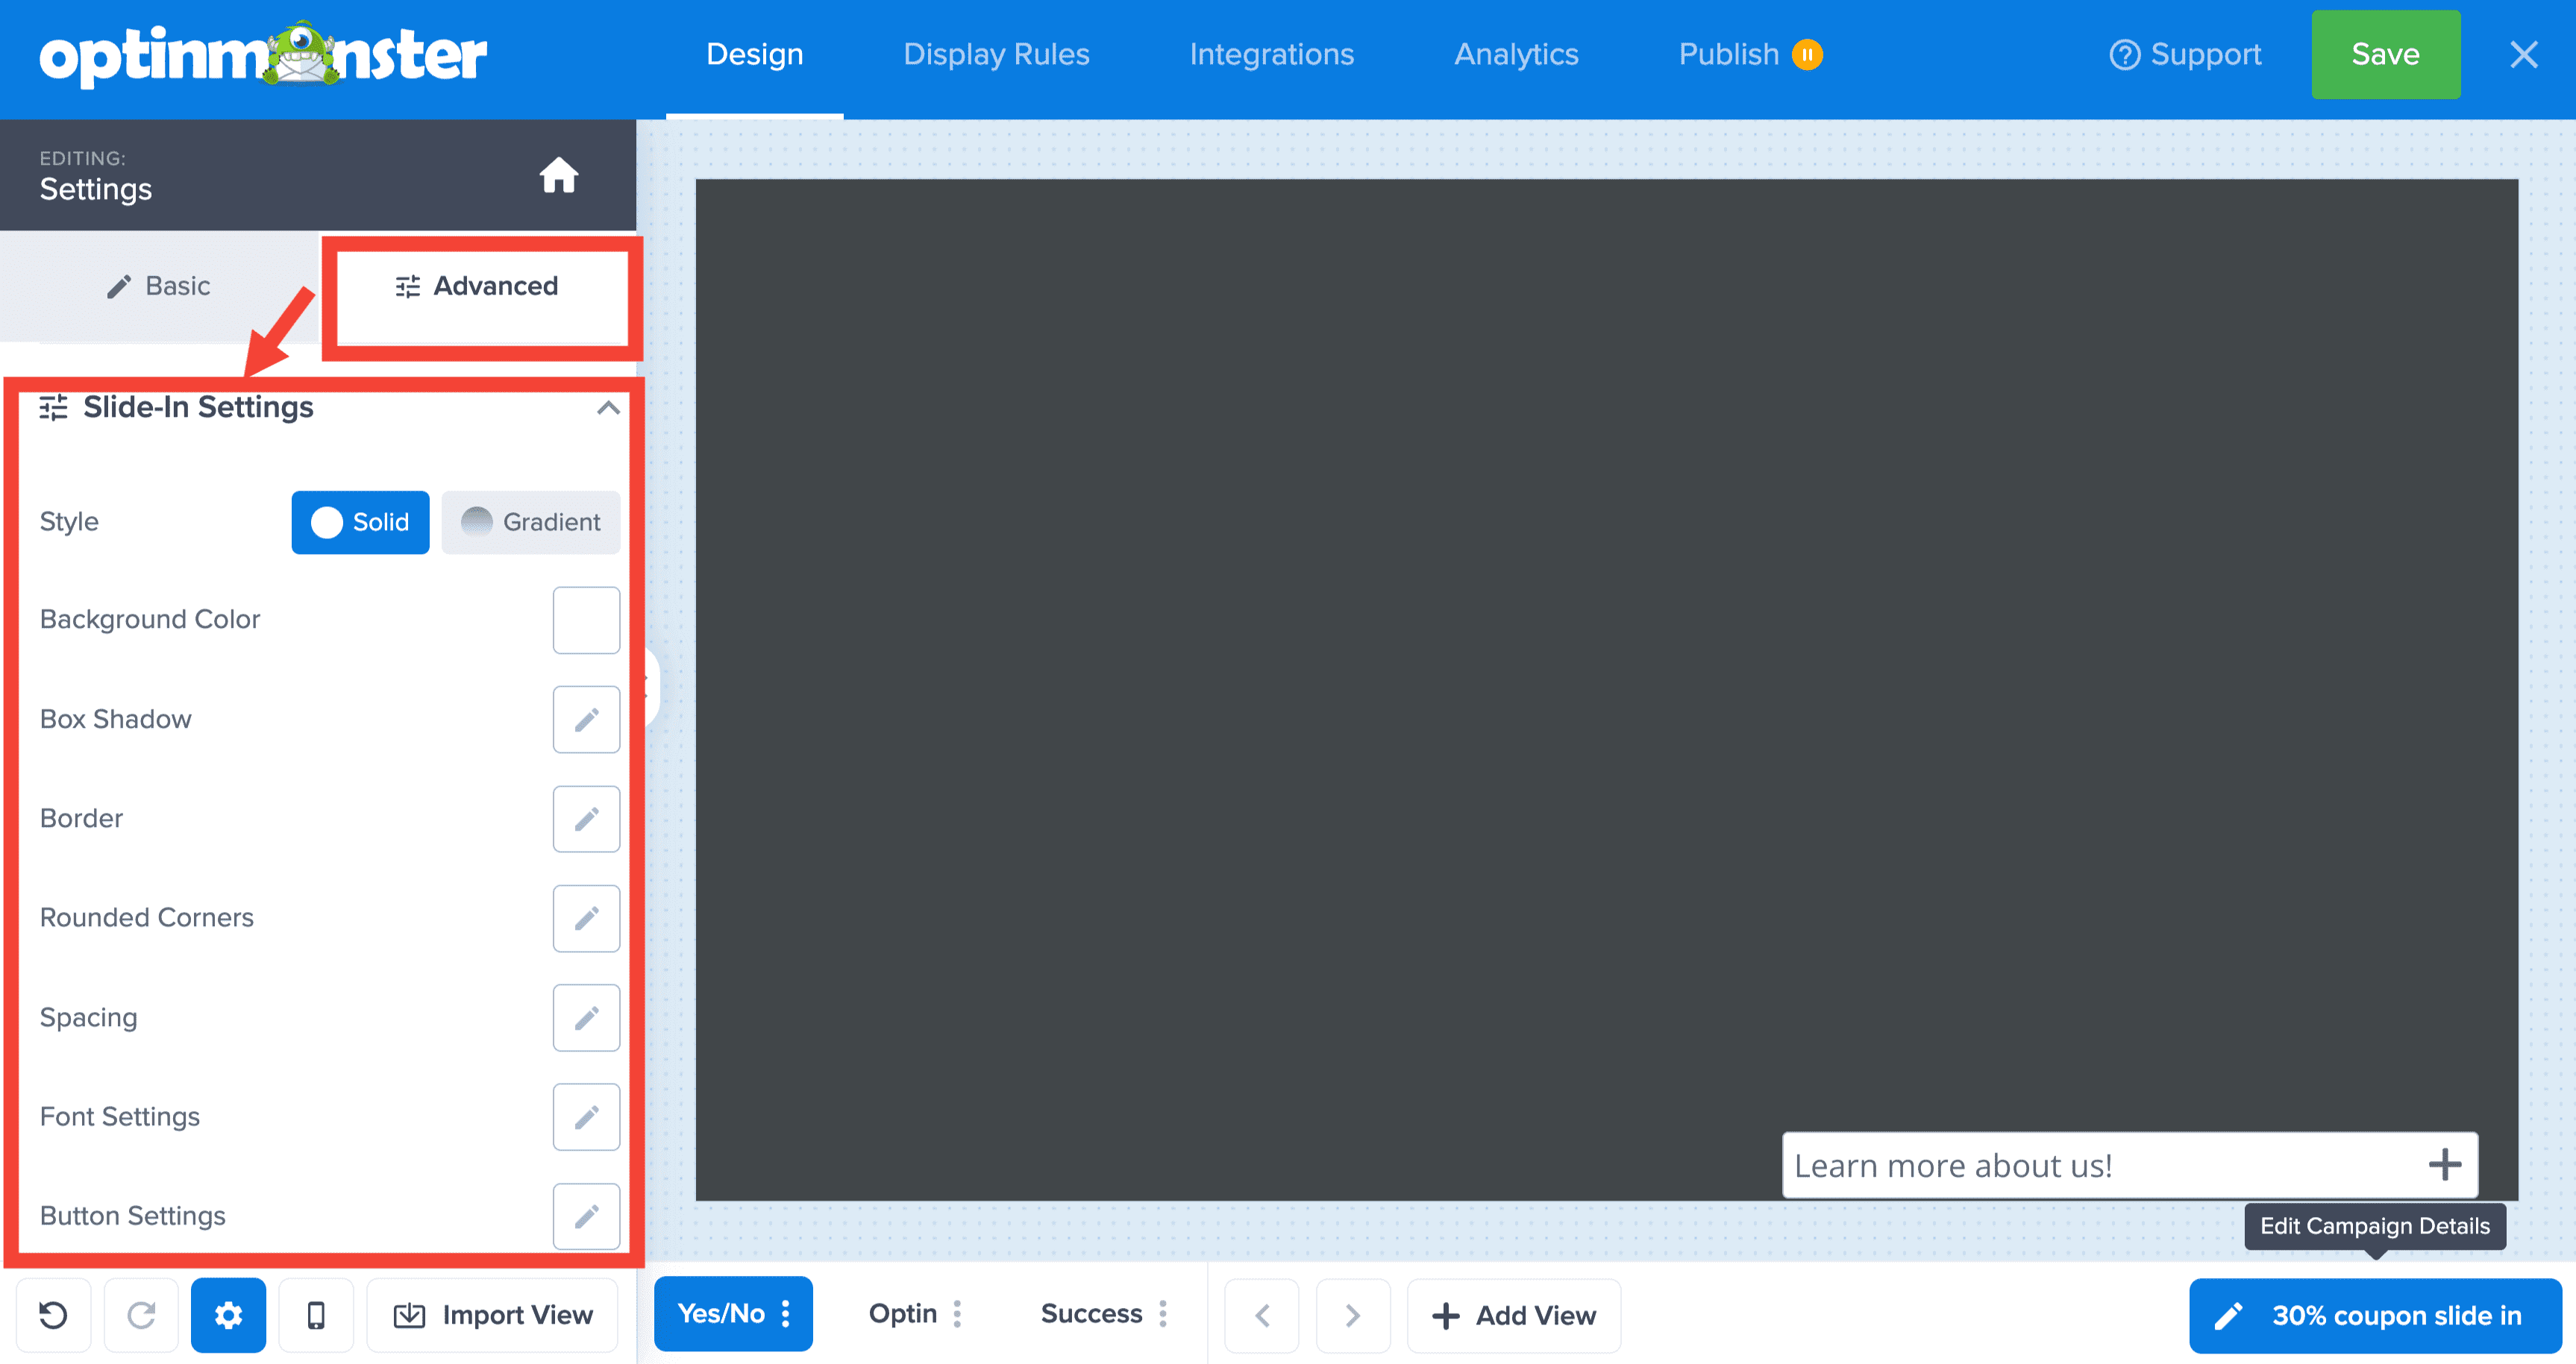
Task: Edit the Box Shadow settings
Action: tap(586, 719)
